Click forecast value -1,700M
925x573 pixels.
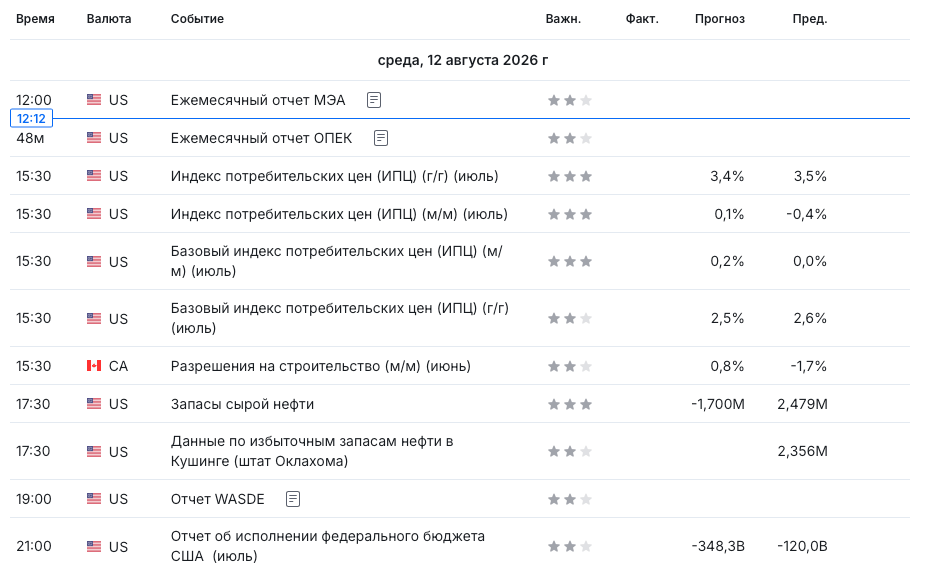pyautogui.click(x=718, y=404)
